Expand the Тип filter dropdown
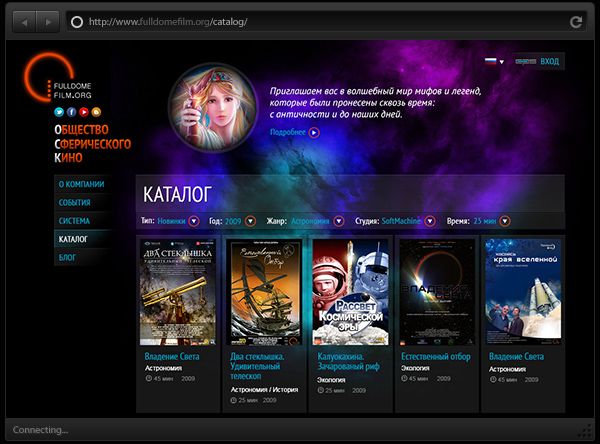Screen dimensions: 600x444 [194, 221]
